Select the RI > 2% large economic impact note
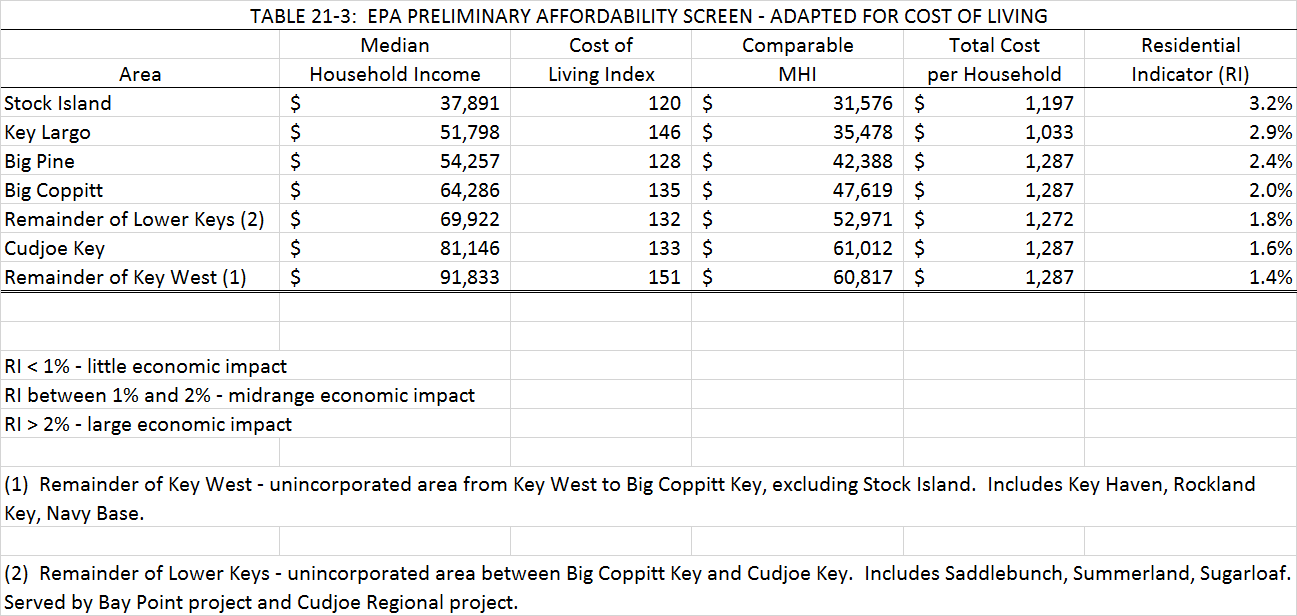The height and width of the screenshot is (616, 1297). click(148, 424)
